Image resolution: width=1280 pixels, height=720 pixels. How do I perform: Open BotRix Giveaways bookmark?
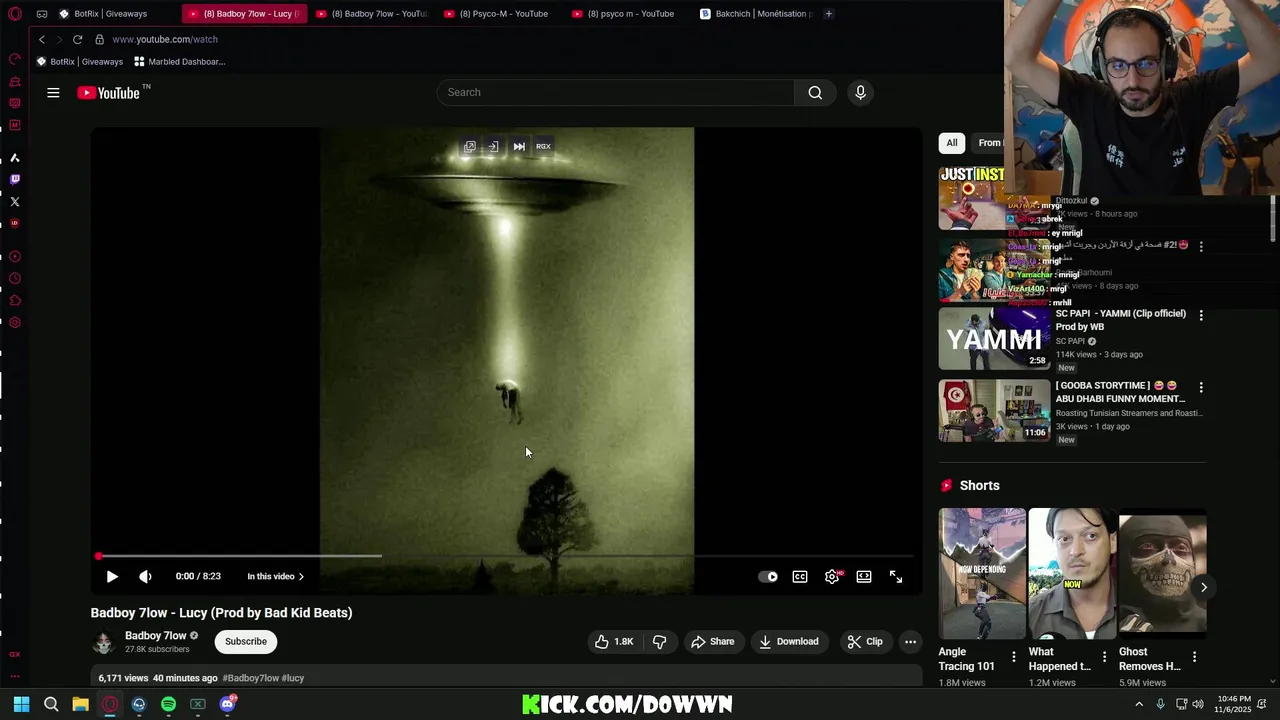80,62
